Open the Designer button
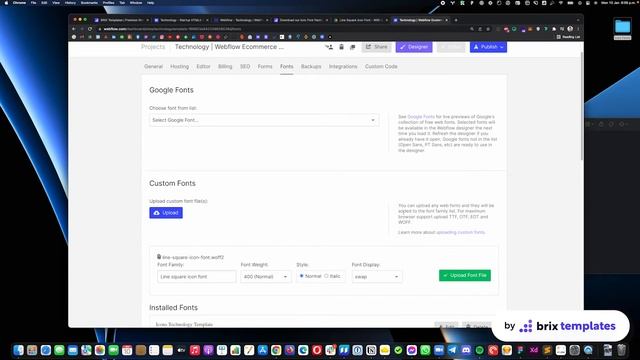The width and height of the screenshot is (640, 360). coord(414,47)
